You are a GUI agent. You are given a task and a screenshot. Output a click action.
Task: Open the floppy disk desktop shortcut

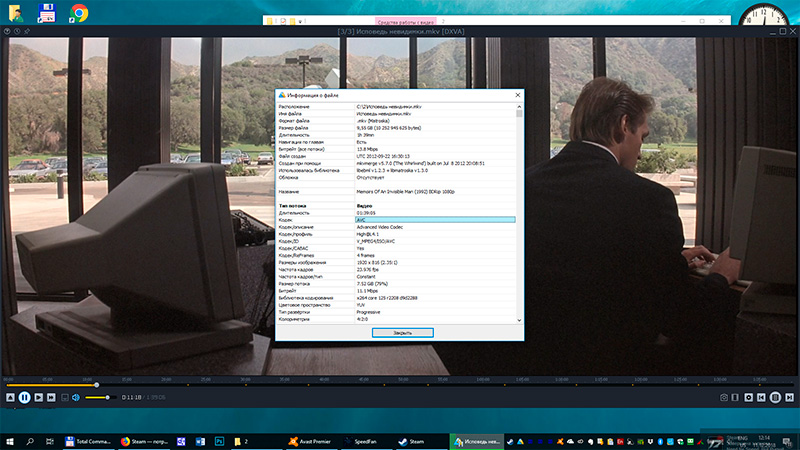[x=46, y=12]
